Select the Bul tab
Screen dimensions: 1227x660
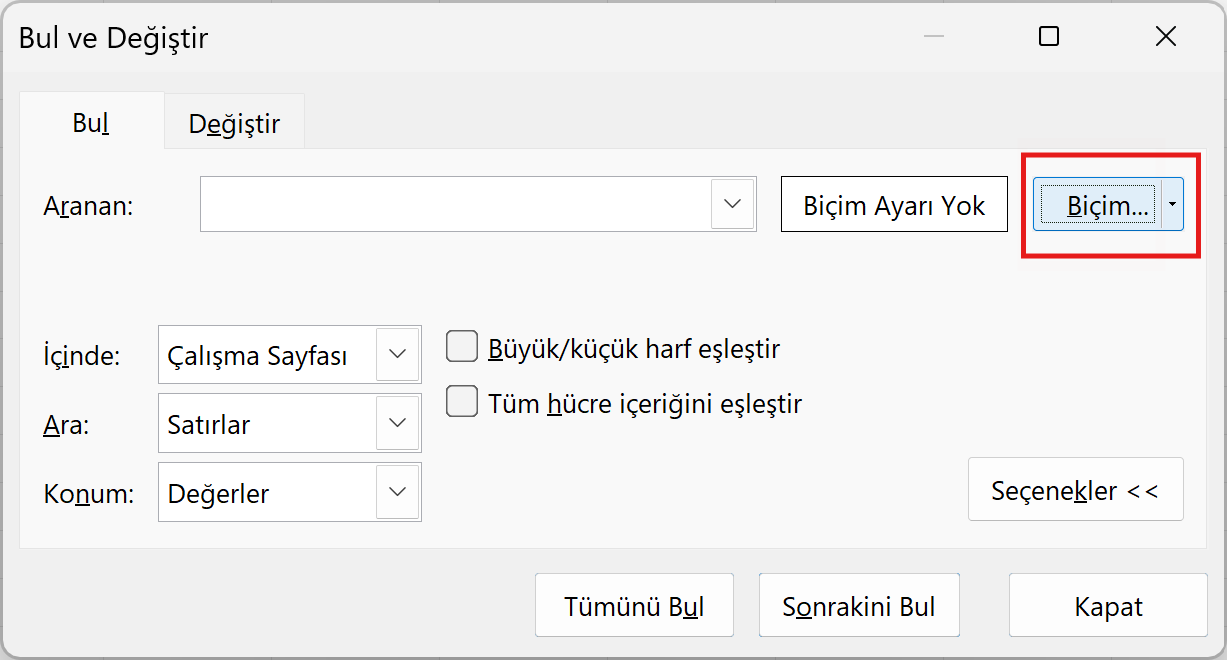pyautogui.click(x=90, y=122)
